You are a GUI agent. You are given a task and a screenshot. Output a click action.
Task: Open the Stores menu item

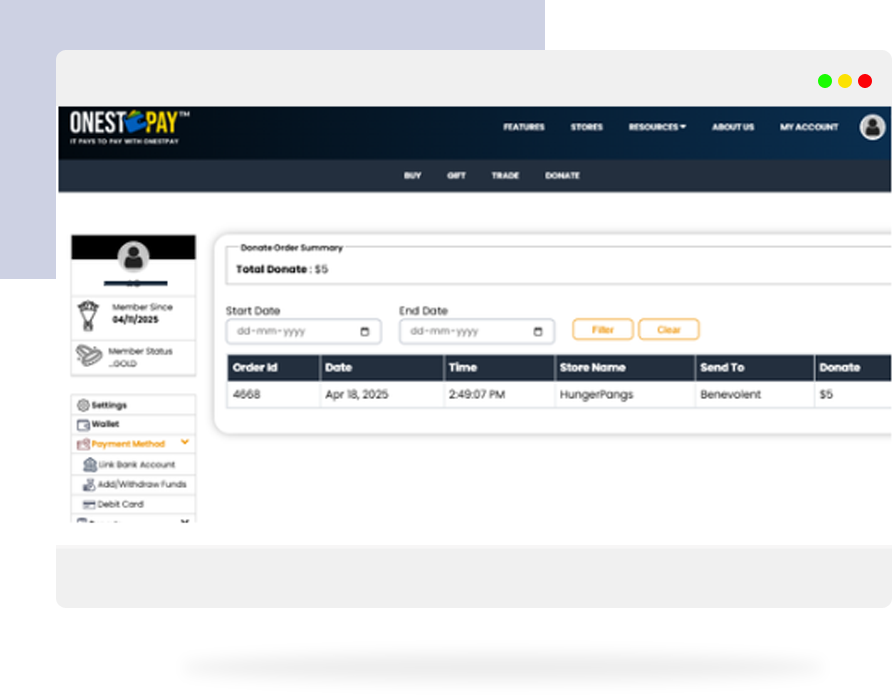click(586, 127)
